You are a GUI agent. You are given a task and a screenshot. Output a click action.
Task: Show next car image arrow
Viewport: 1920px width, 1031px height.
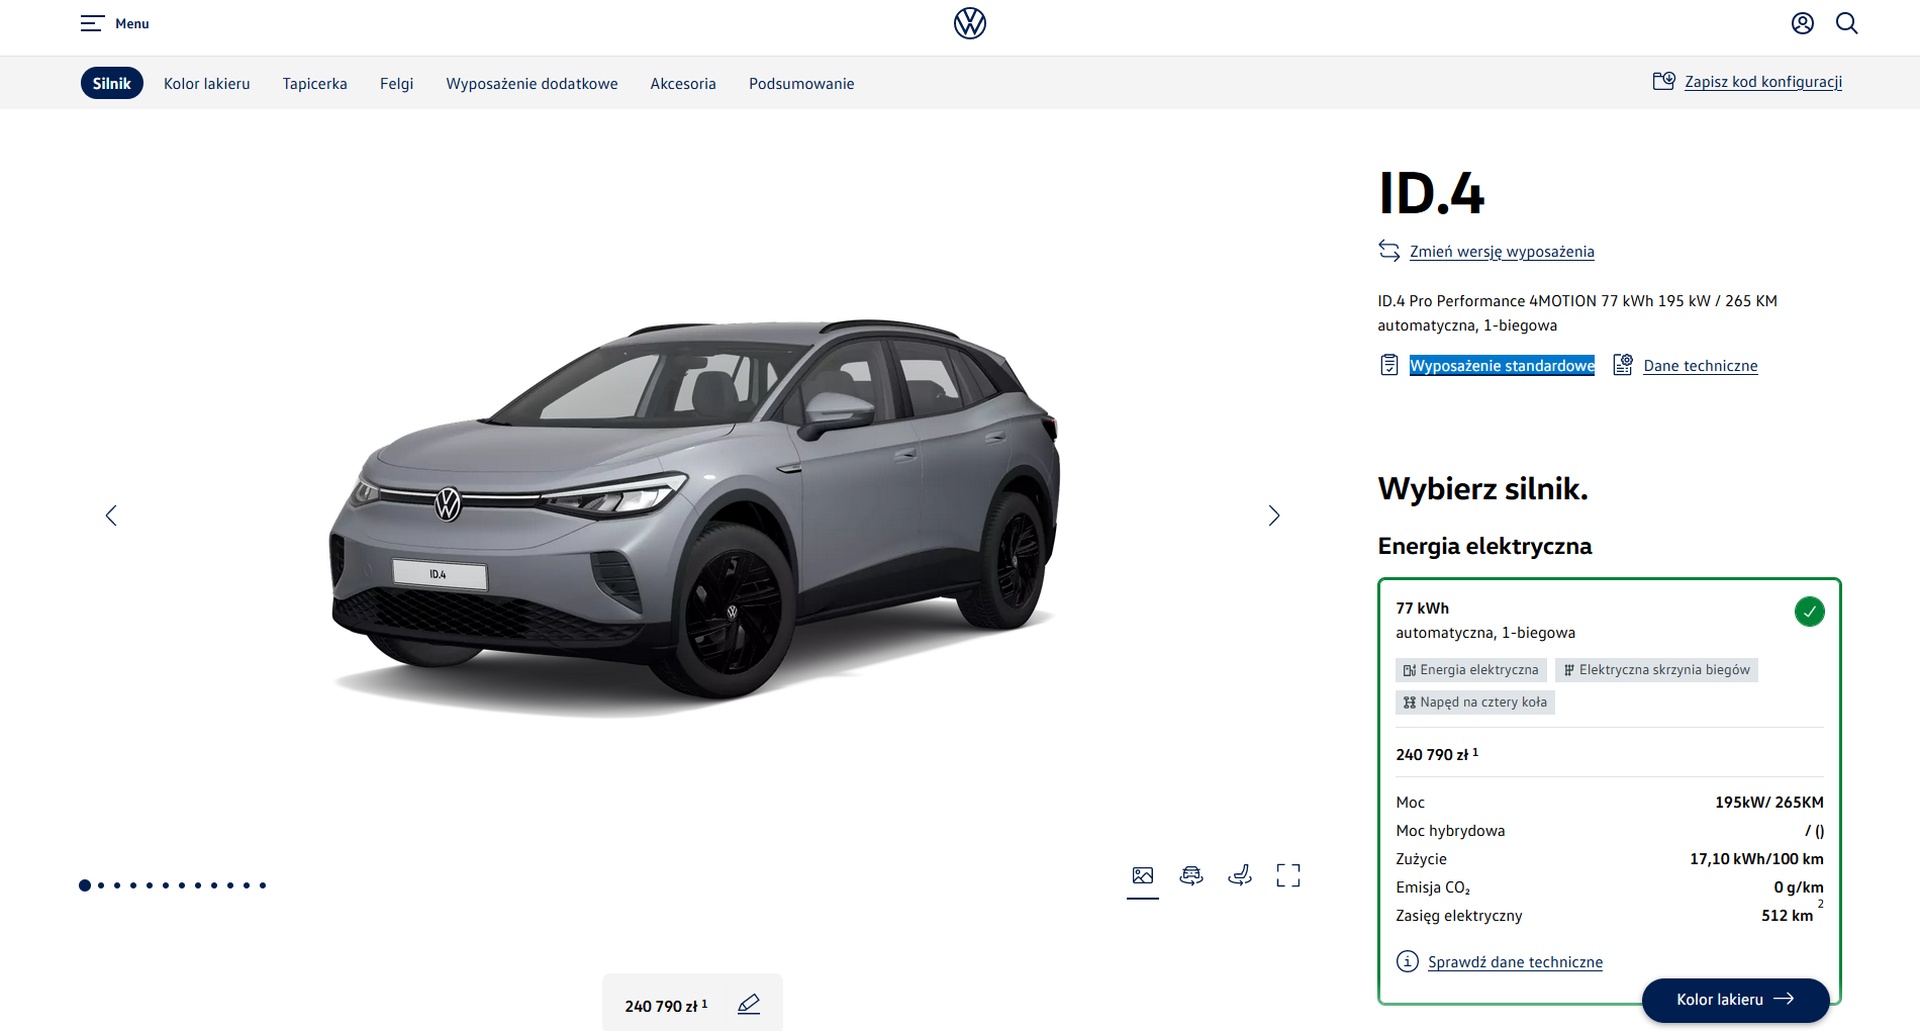pos(1274,515)
